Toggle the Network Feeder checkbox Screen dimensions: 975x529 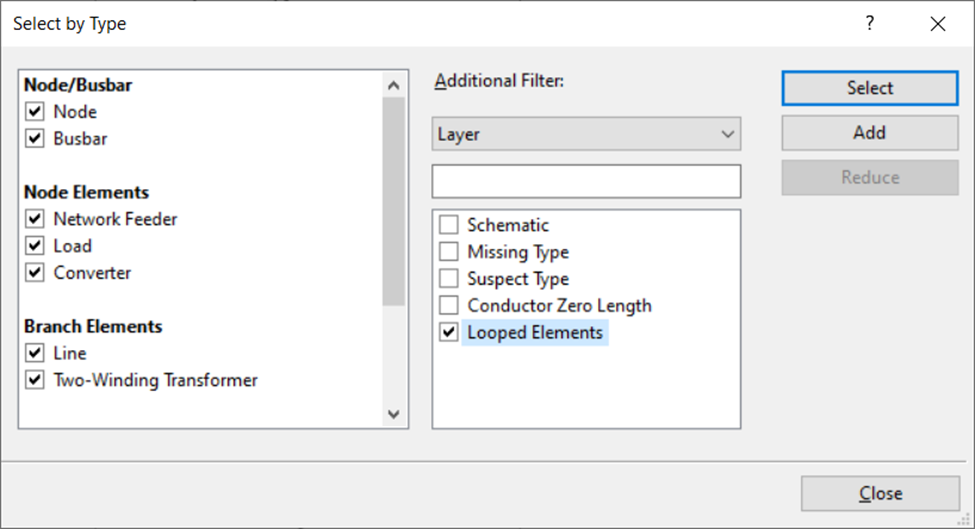click(x=36, y=219)
